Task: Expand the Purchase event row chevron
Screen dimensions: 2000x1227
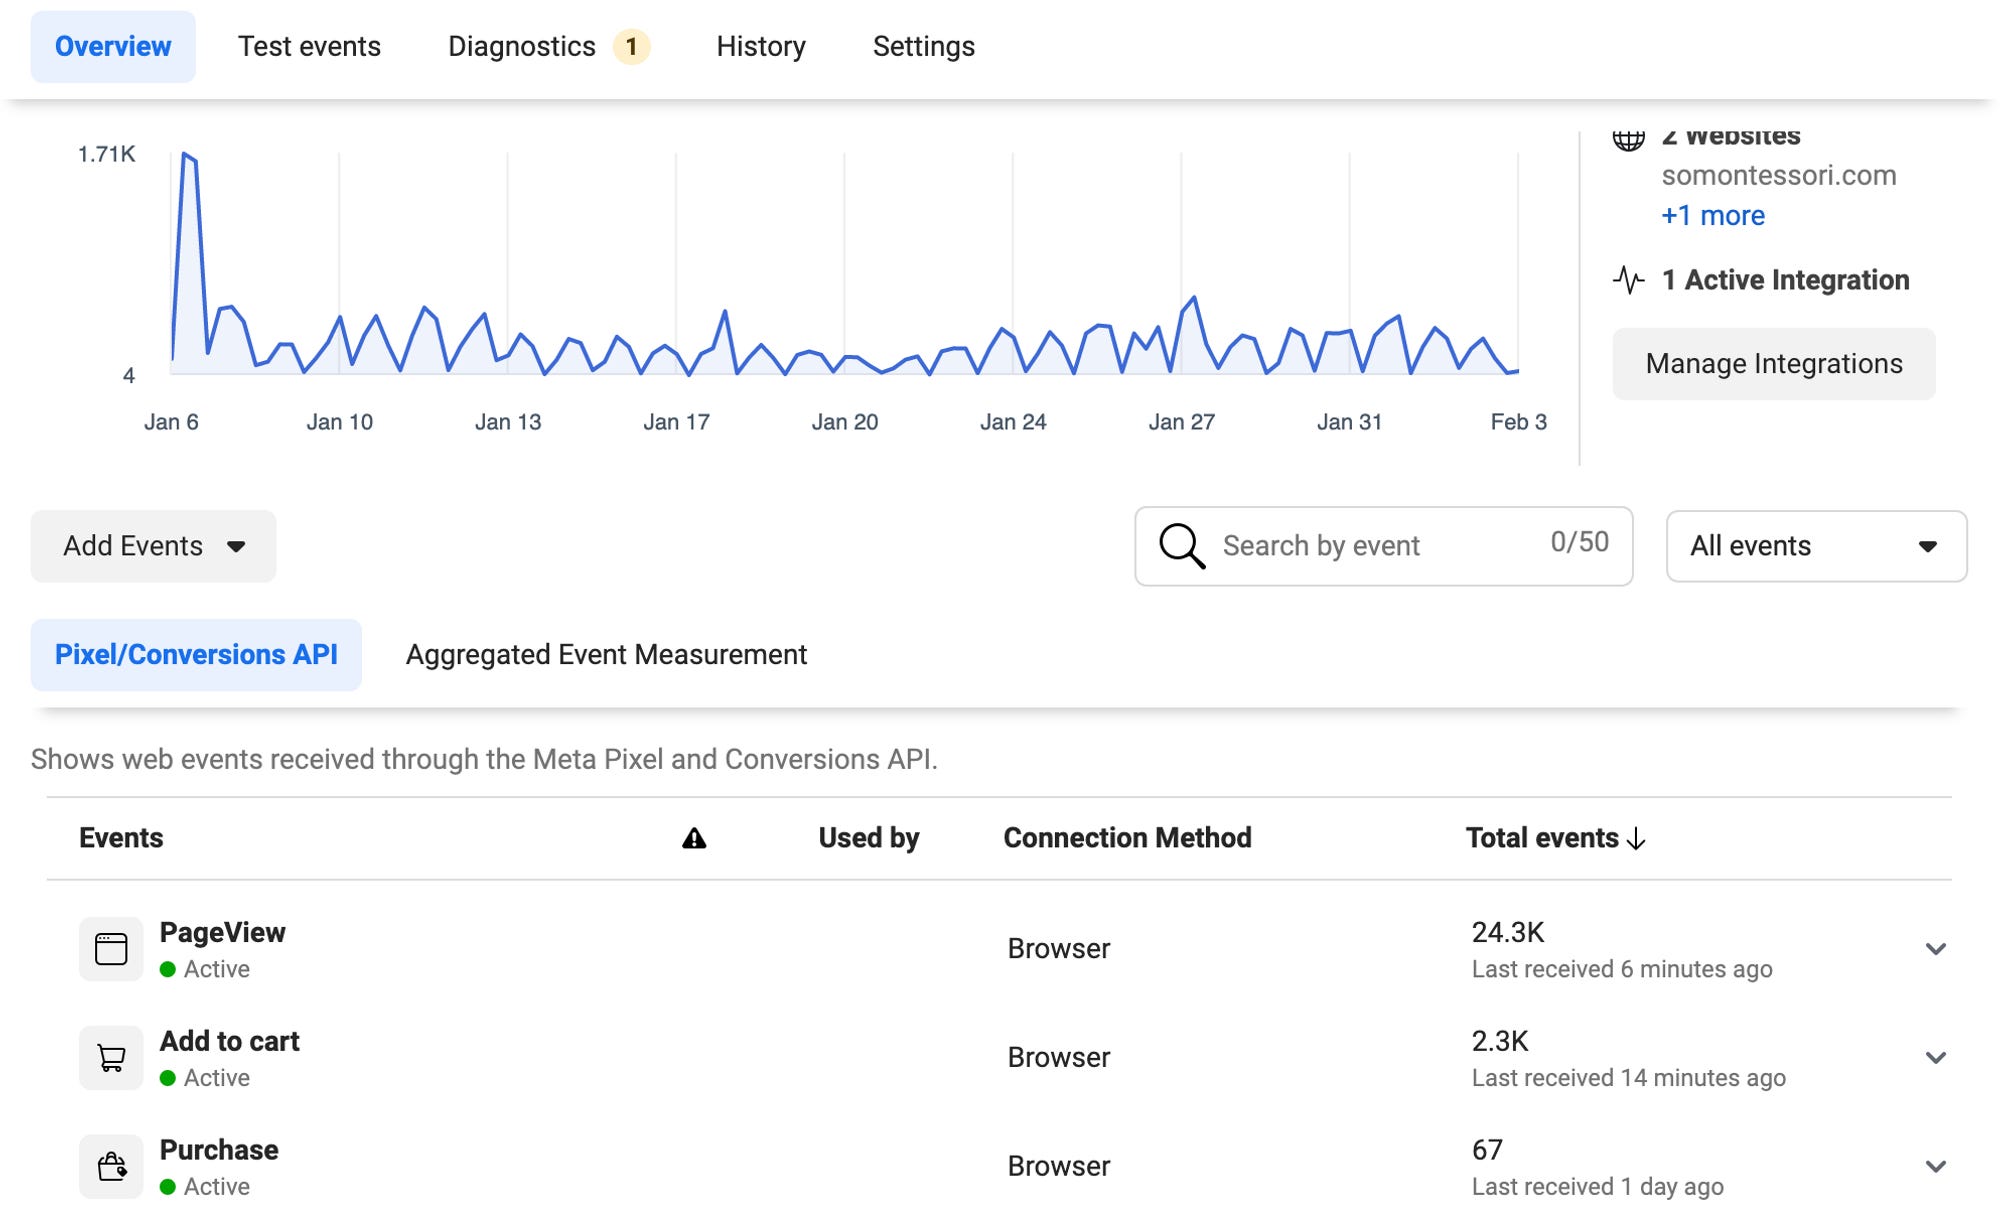Action: click(1935, 1166)
